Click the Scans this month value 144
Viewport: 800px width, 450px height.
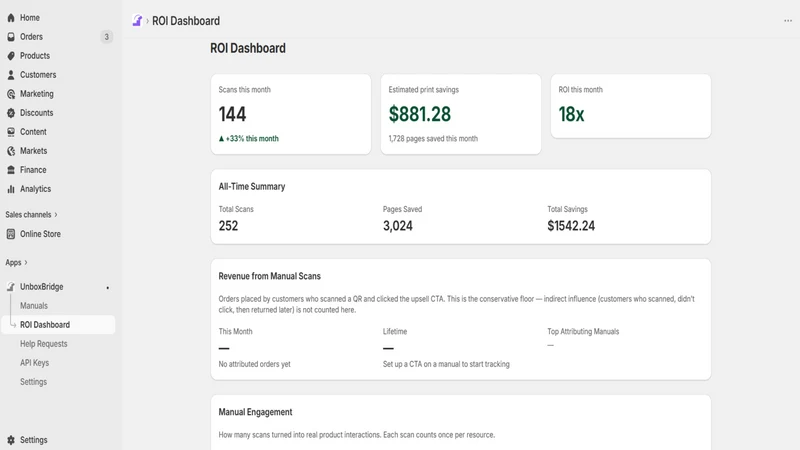(x=232, y=114)
